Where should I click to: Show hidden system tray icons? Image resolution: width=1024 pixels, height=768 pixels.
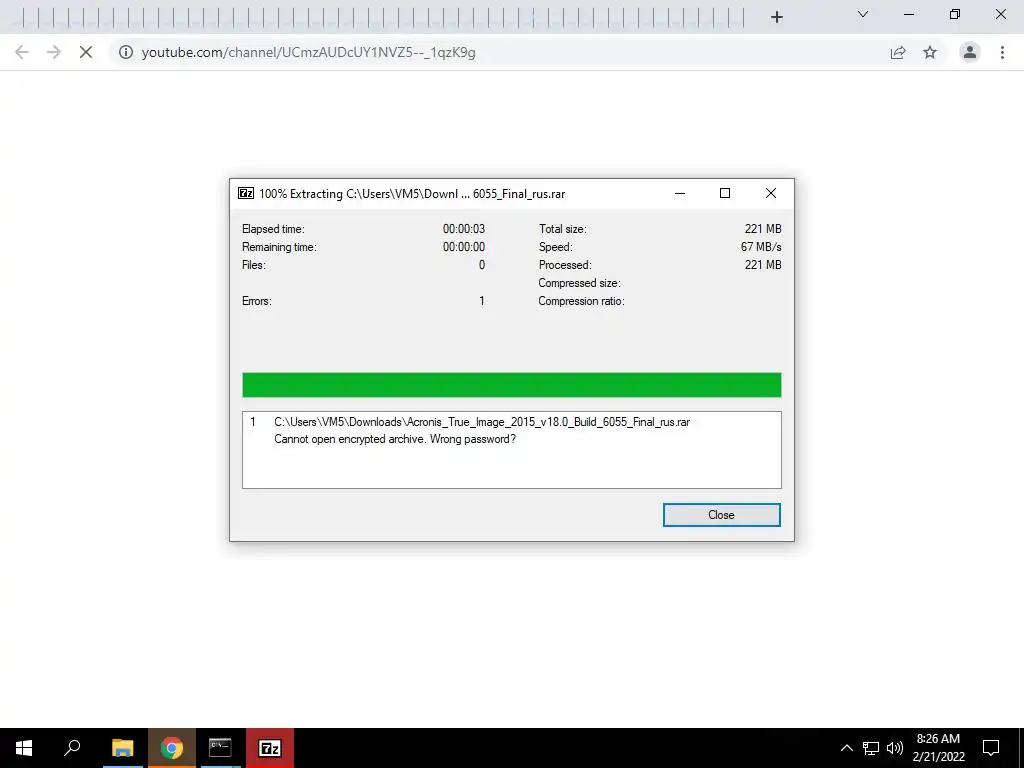coord(846,748)
